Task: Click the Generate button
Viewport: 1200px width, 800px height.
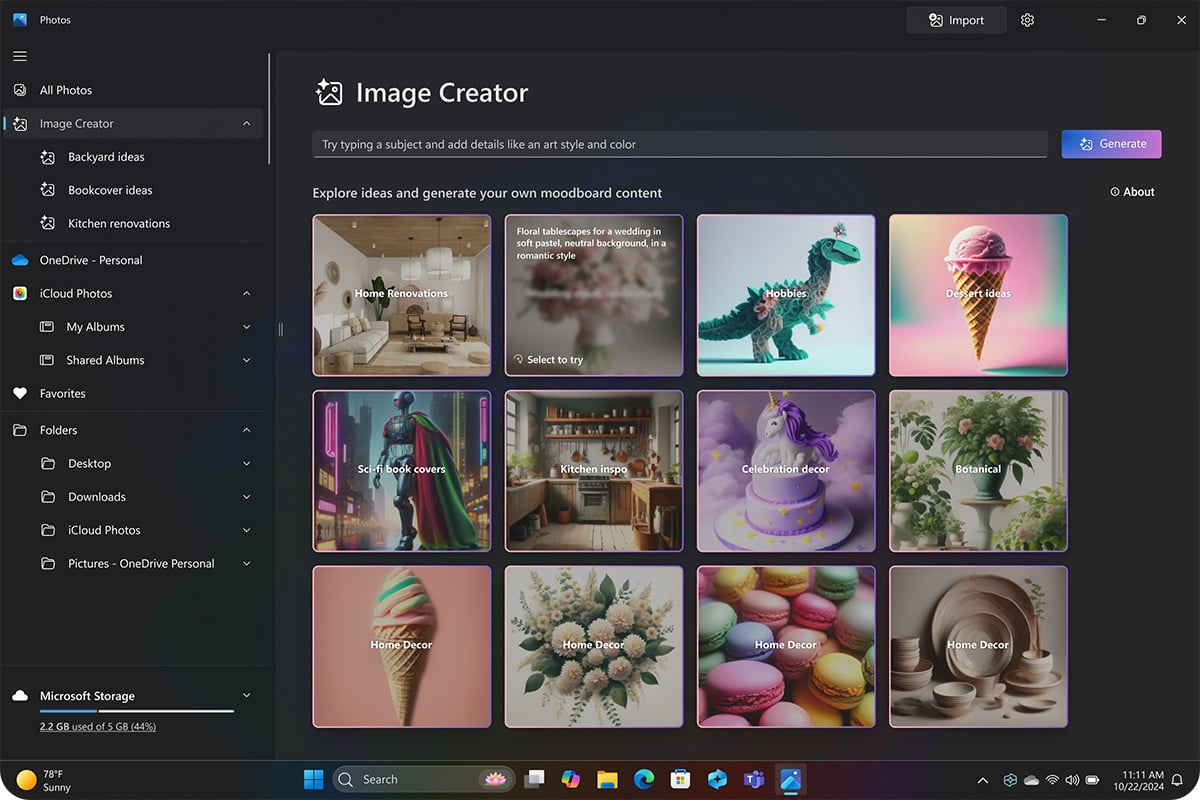Action: click(1111, 144)
